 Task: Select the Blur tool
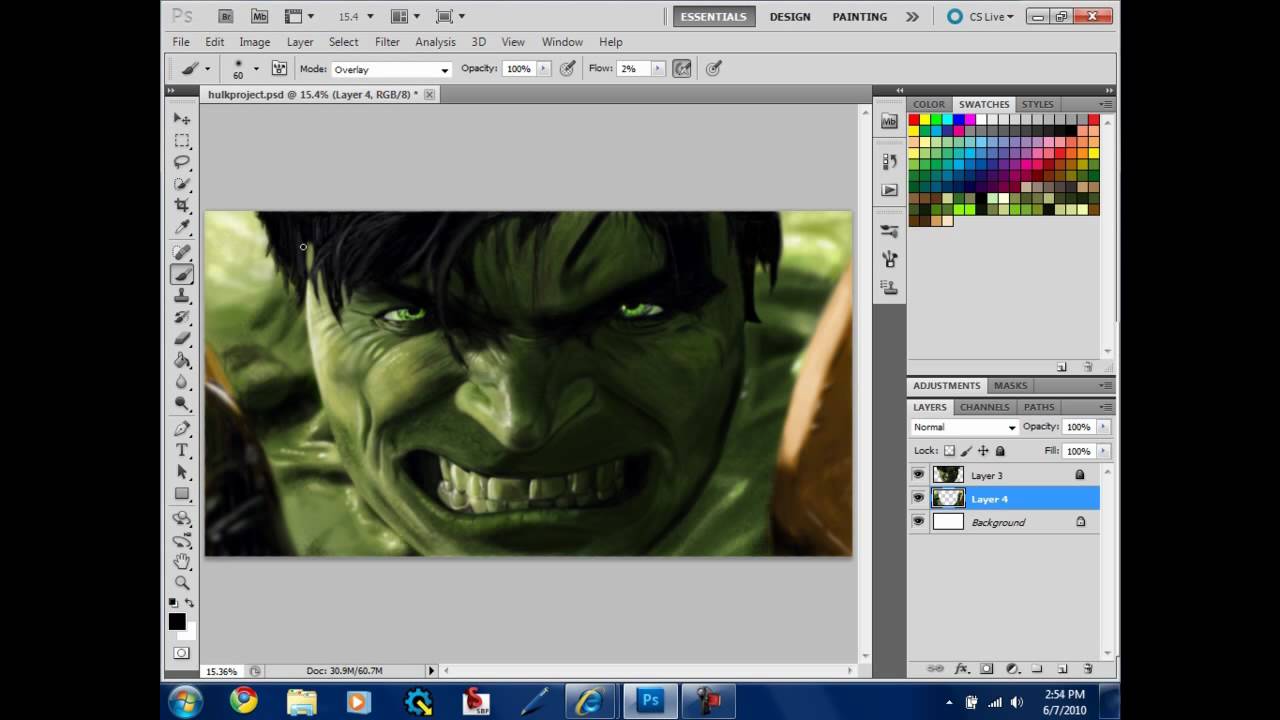[x=182, y=382]
